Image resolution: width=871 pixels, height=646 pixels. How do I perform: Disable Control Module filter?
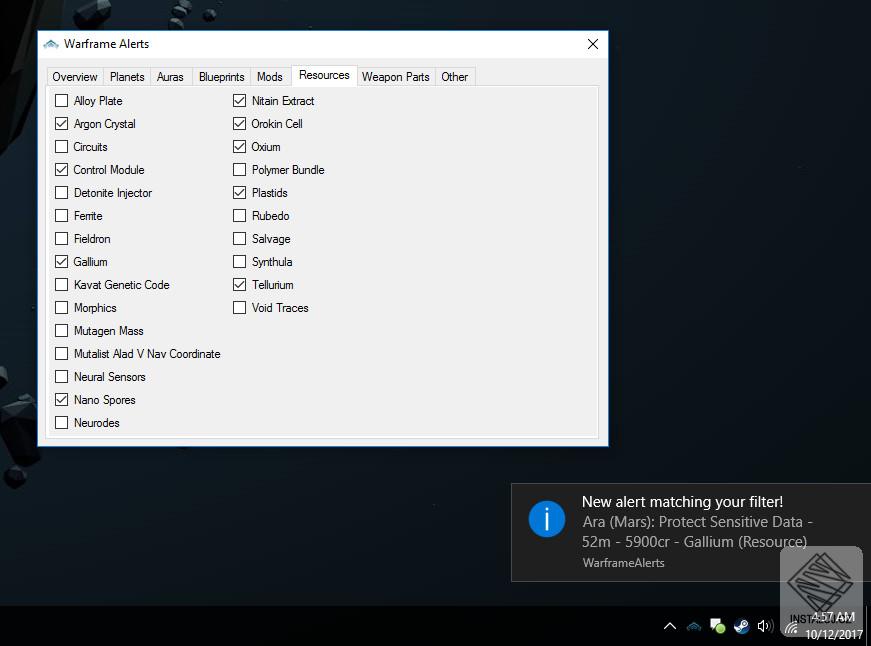click(x=62, y=170)
